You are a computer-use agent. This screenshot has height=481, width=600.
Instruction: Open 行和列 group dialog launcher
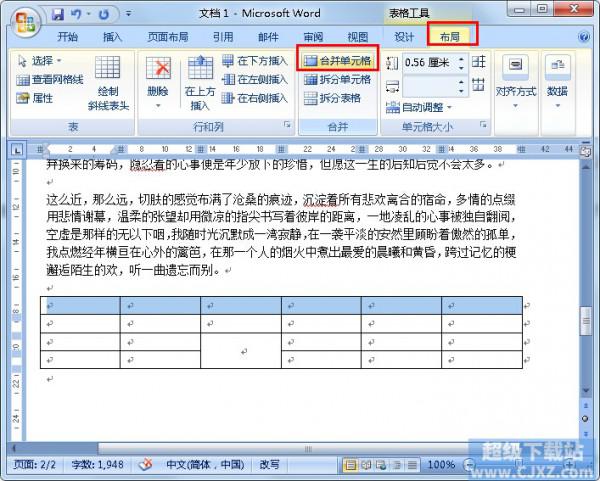click(287, 124)
